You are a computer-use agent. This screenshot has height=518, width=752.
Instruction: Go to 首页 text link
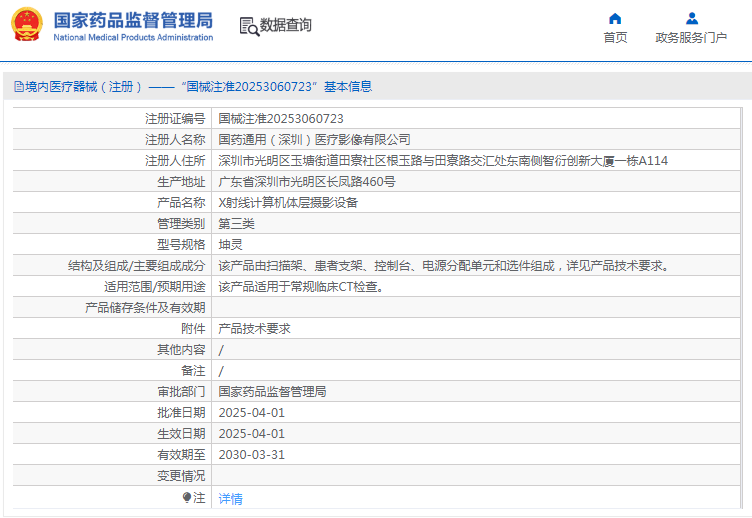point(615,37)
